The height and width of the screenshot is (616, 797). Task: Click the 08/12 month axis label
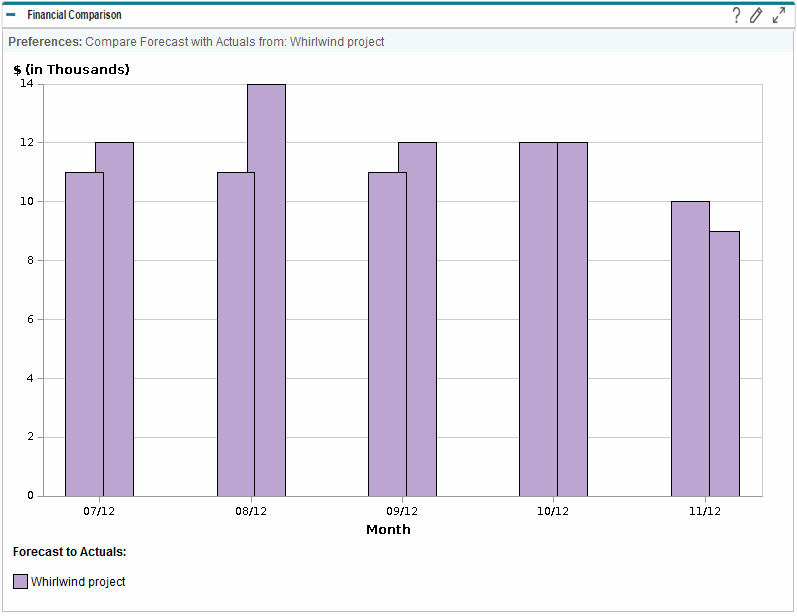(251, 511)
